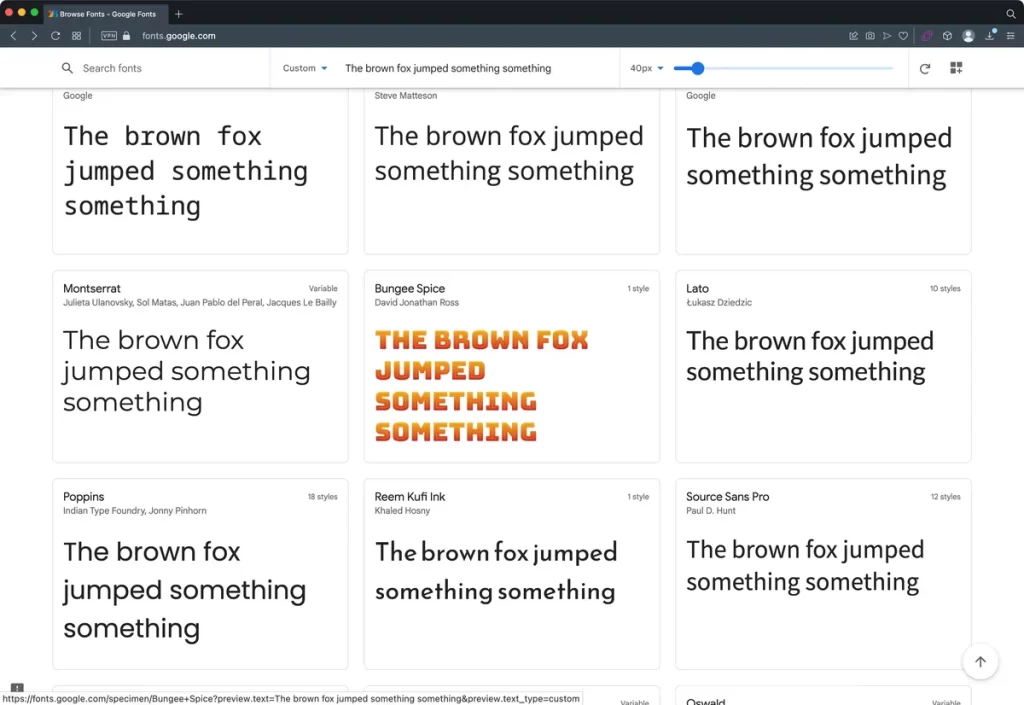Click the Lato preview sample text

pyautogui.click(x=810, y=356)
